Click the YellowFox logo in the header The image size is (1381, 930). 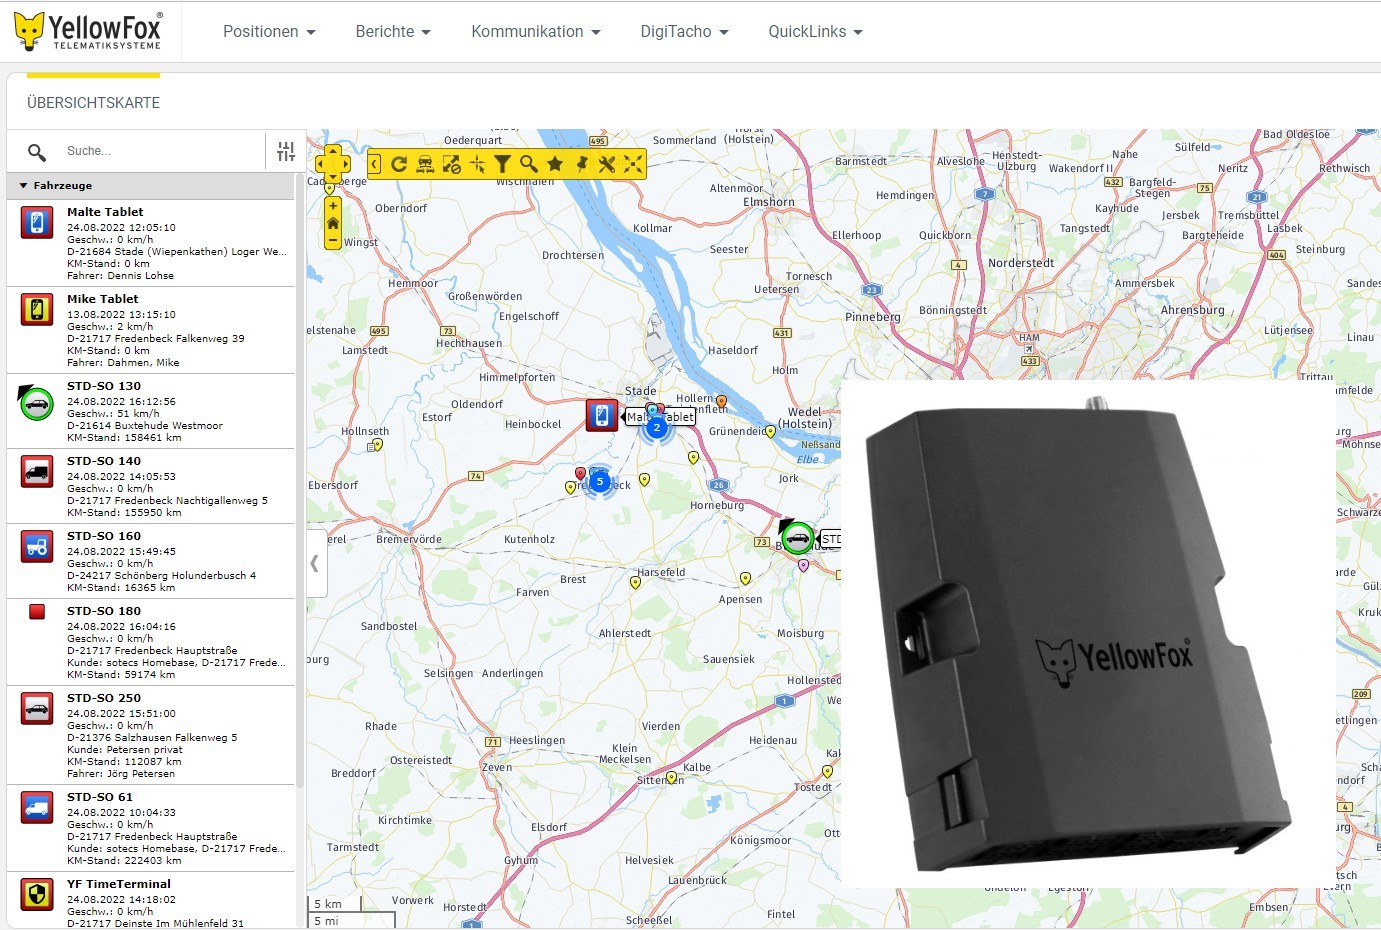(x=88, y=31)
